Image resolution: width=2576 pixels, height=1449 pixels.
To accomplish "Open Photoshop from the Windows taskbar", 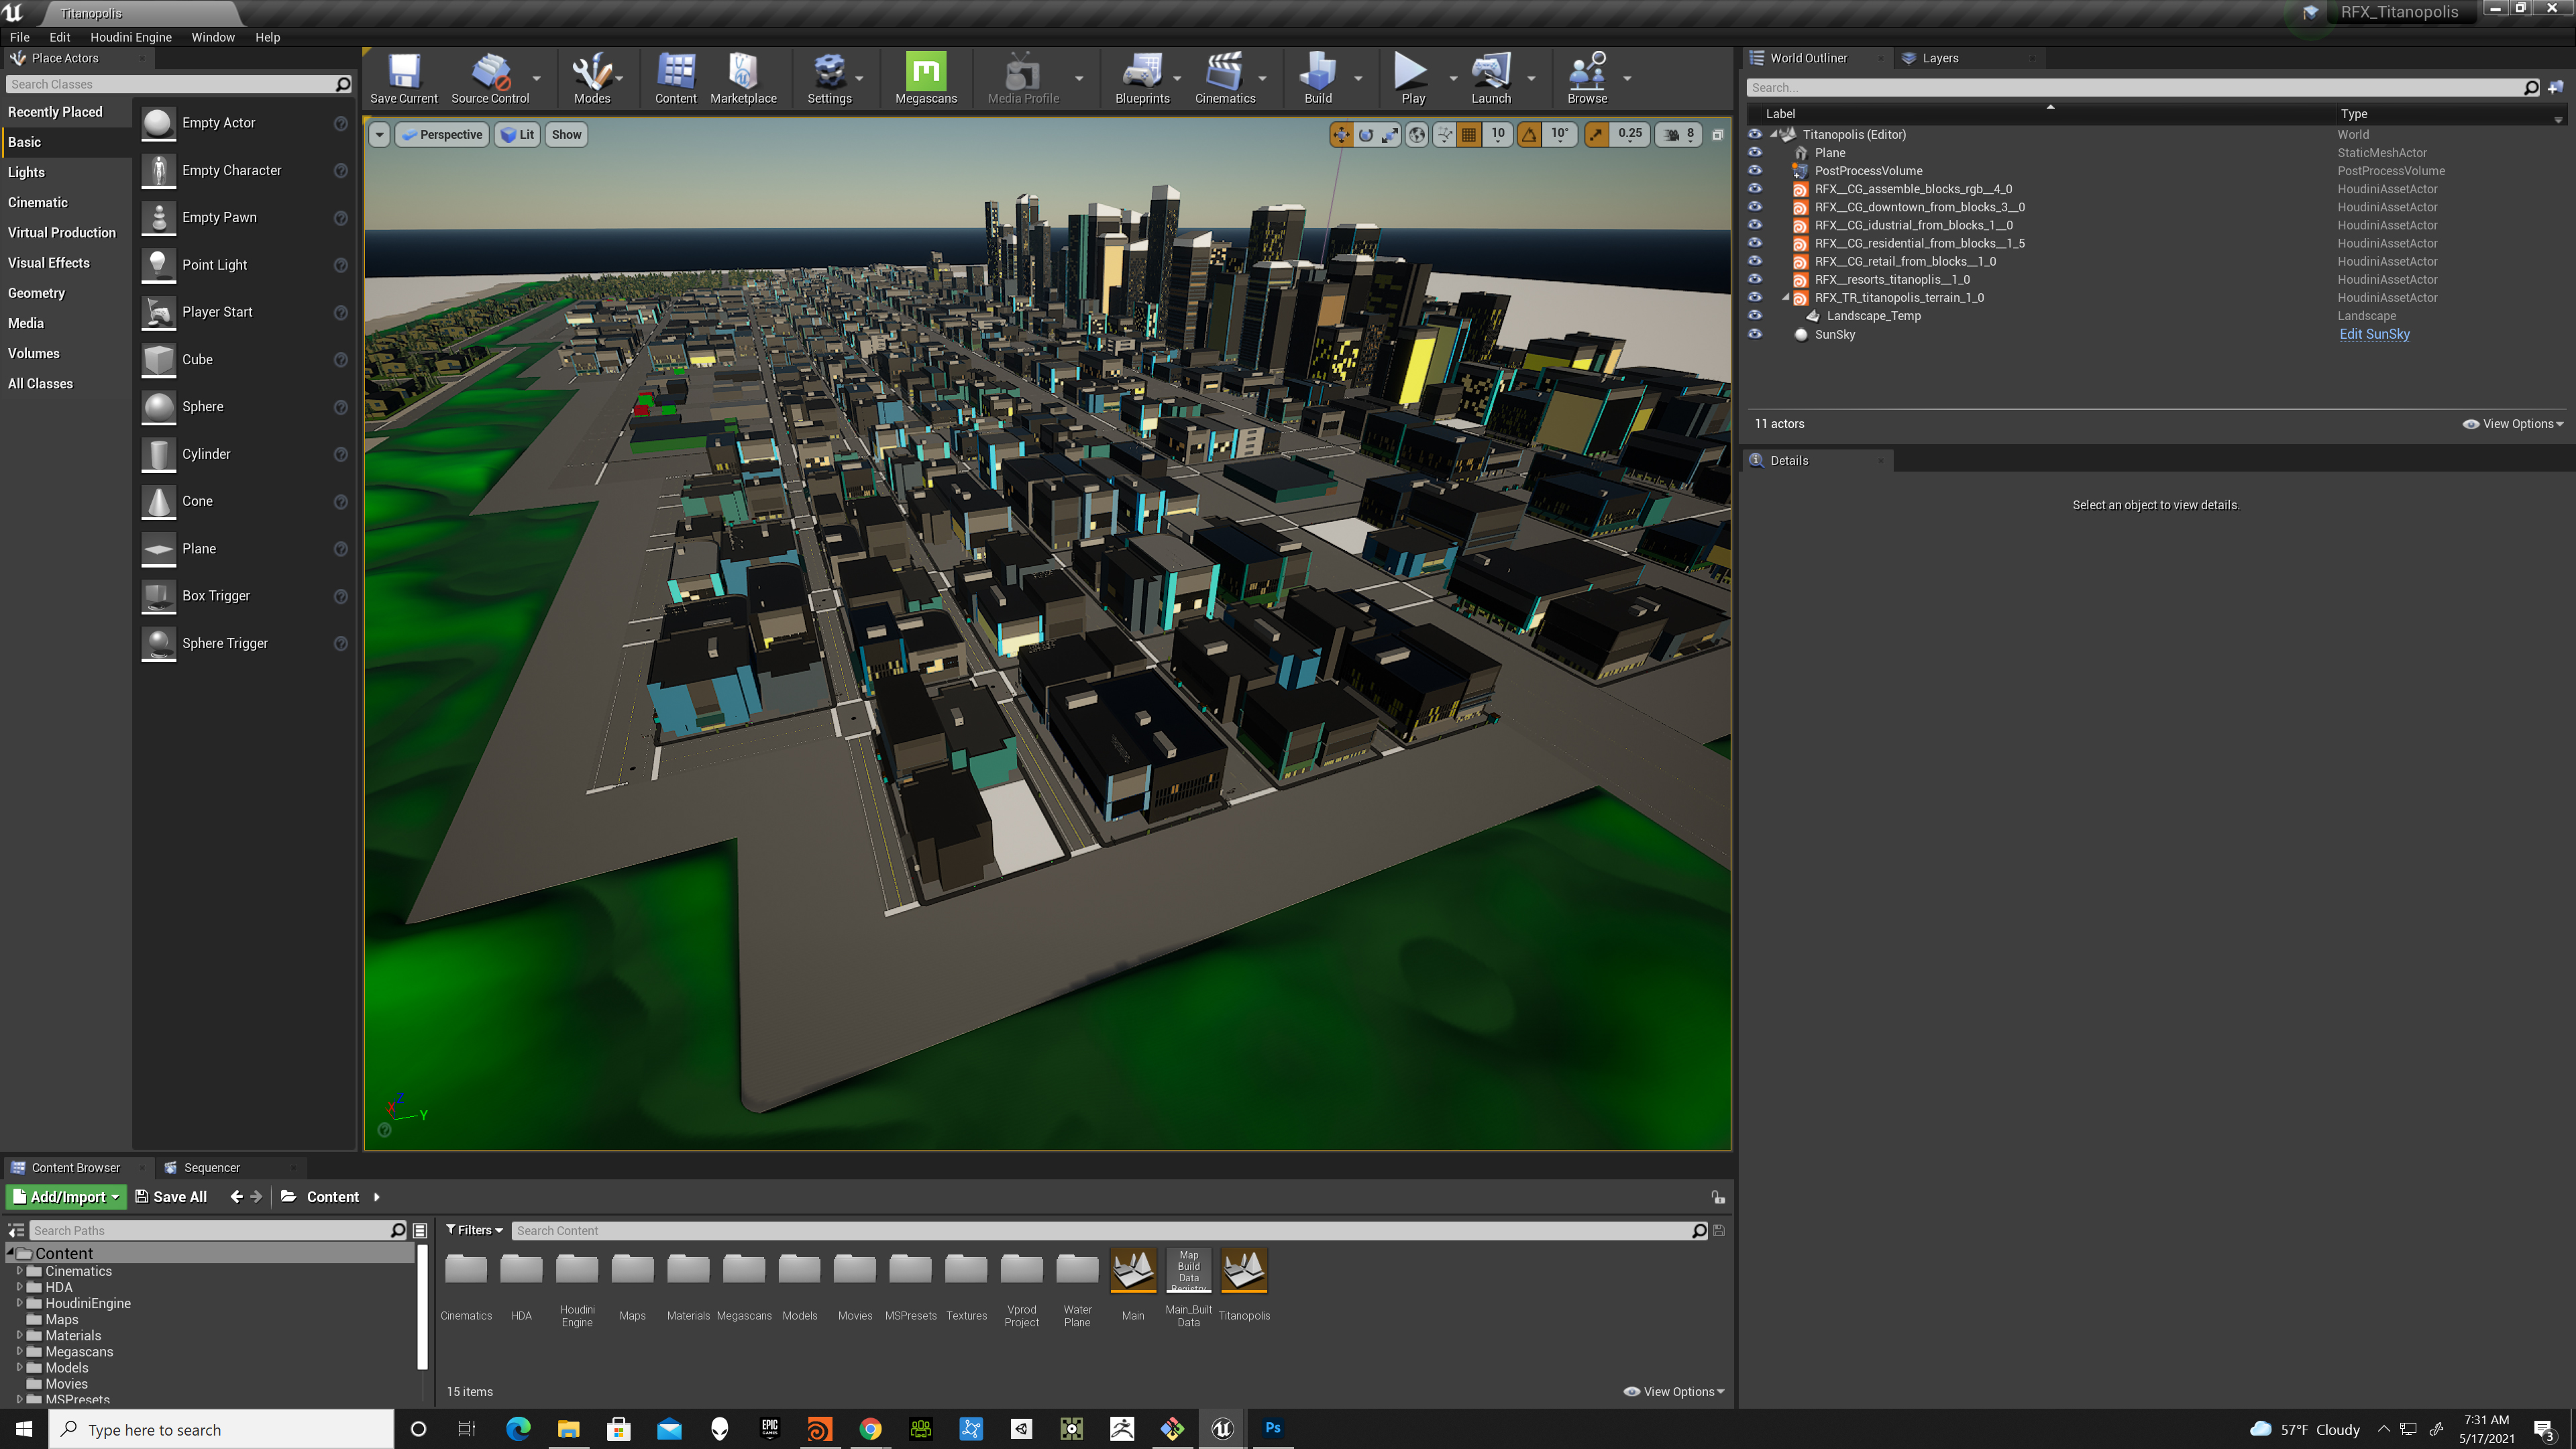I will (x=1272, y=1429).
